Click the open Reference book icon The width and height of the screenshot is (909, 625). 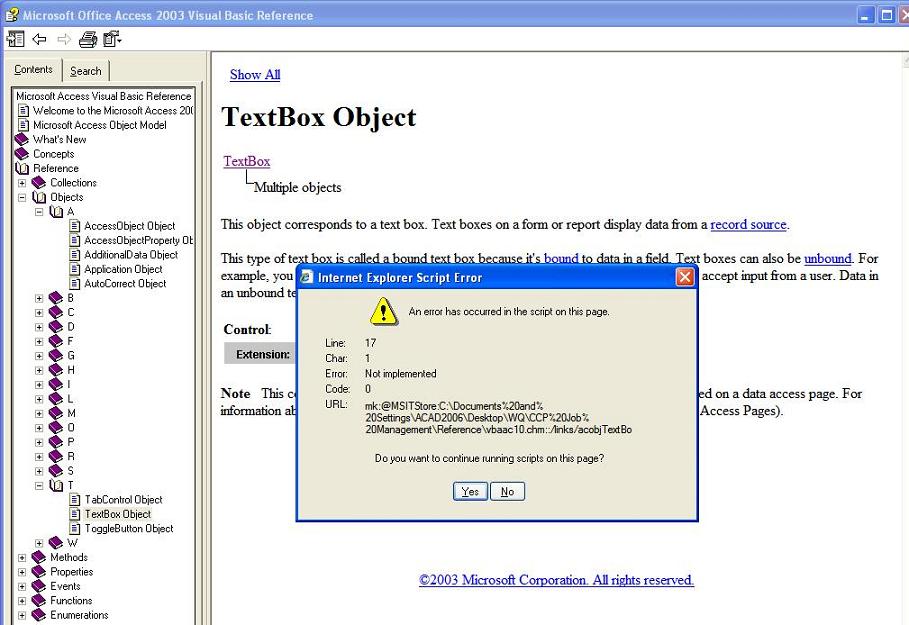(22, 168)
